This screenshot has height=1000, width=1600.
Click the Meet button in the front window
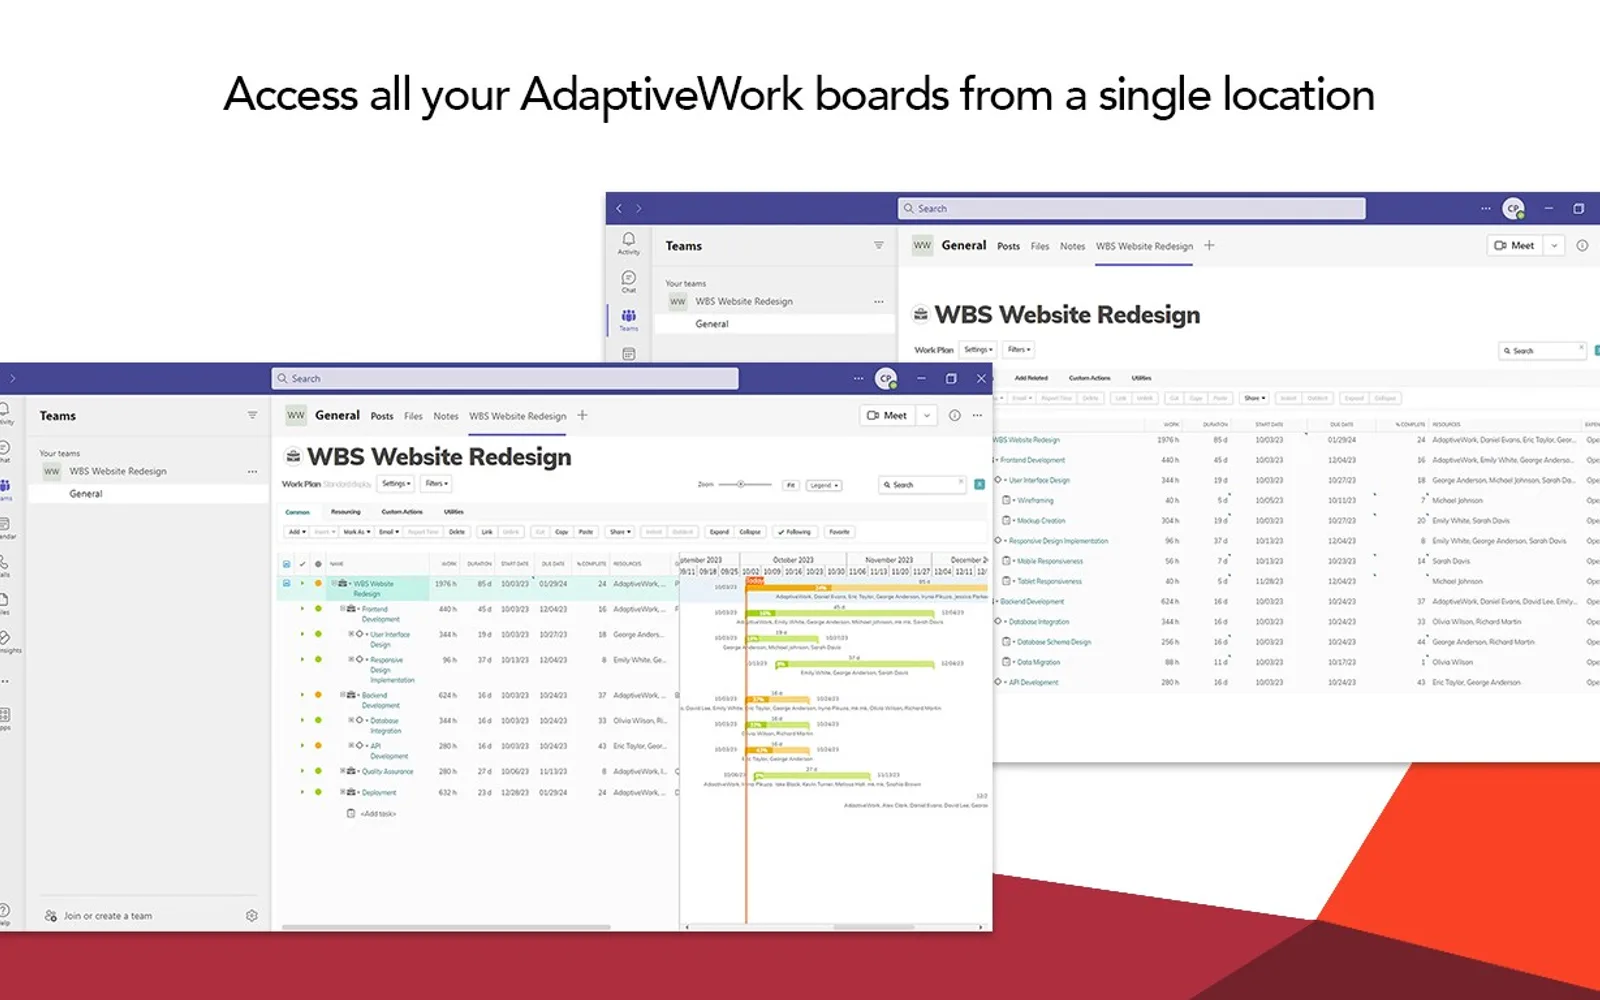pyautogui.click(x=888, y=415)
